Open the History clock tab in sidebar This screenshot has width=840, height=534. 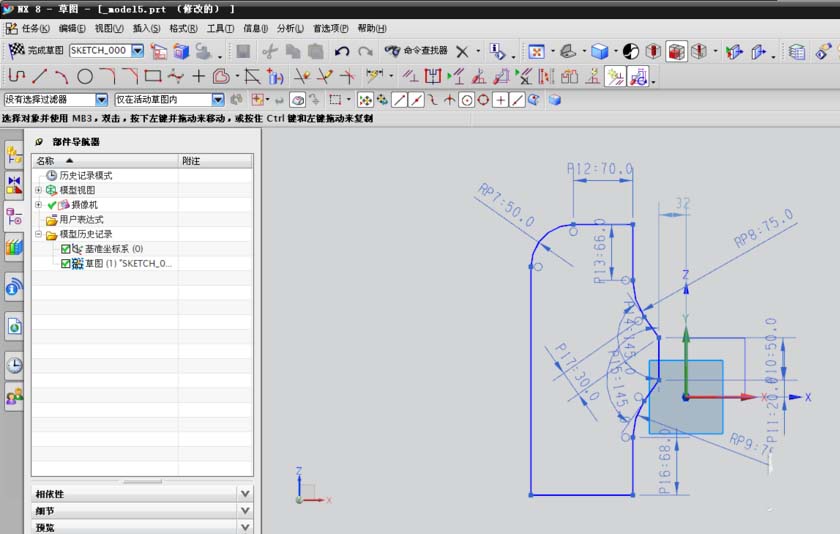coord(14,365)
